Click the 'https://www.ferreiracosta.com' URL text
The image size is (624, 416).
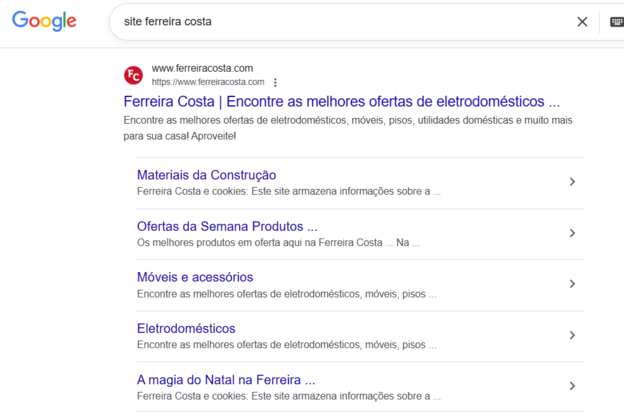coord(208,82)
